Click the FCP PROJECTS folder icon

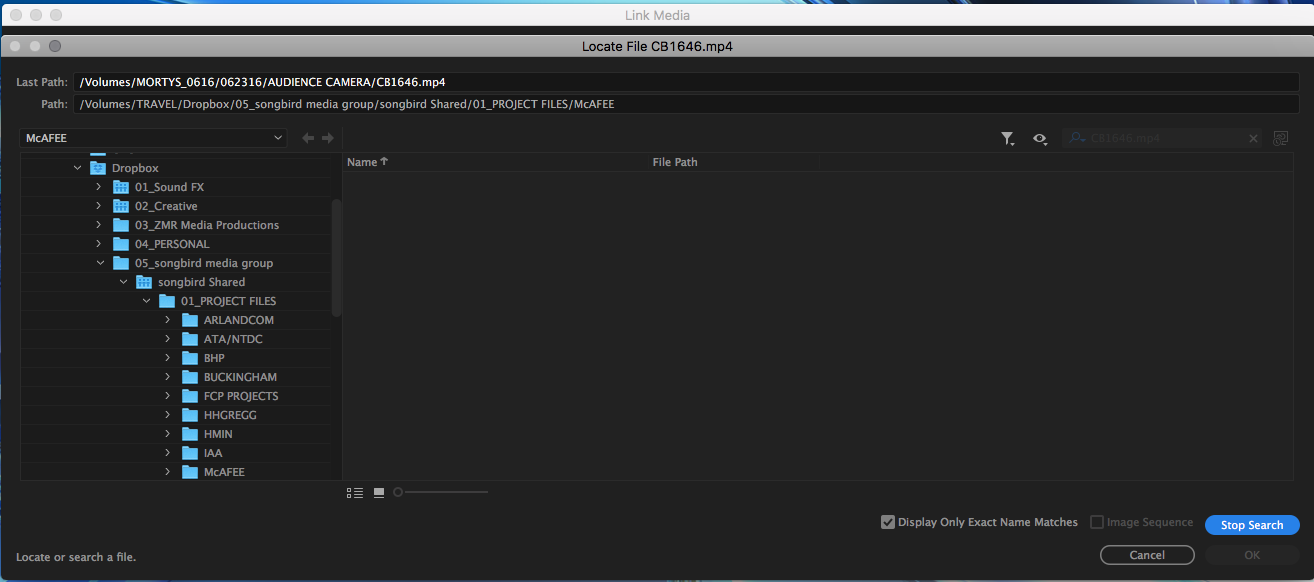coord(190,396)
